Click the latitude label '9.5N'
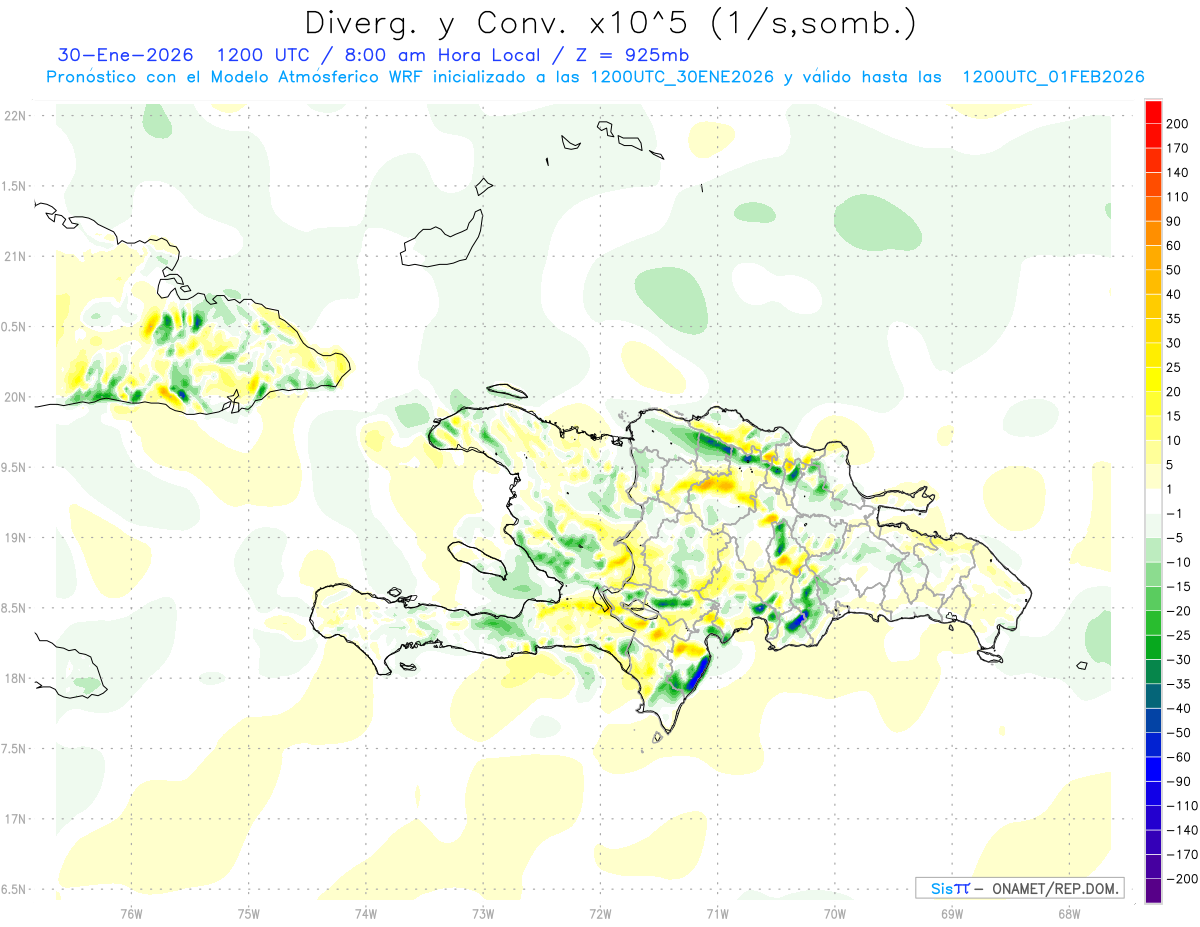The image size is (1200, 927). coord(15,467)
